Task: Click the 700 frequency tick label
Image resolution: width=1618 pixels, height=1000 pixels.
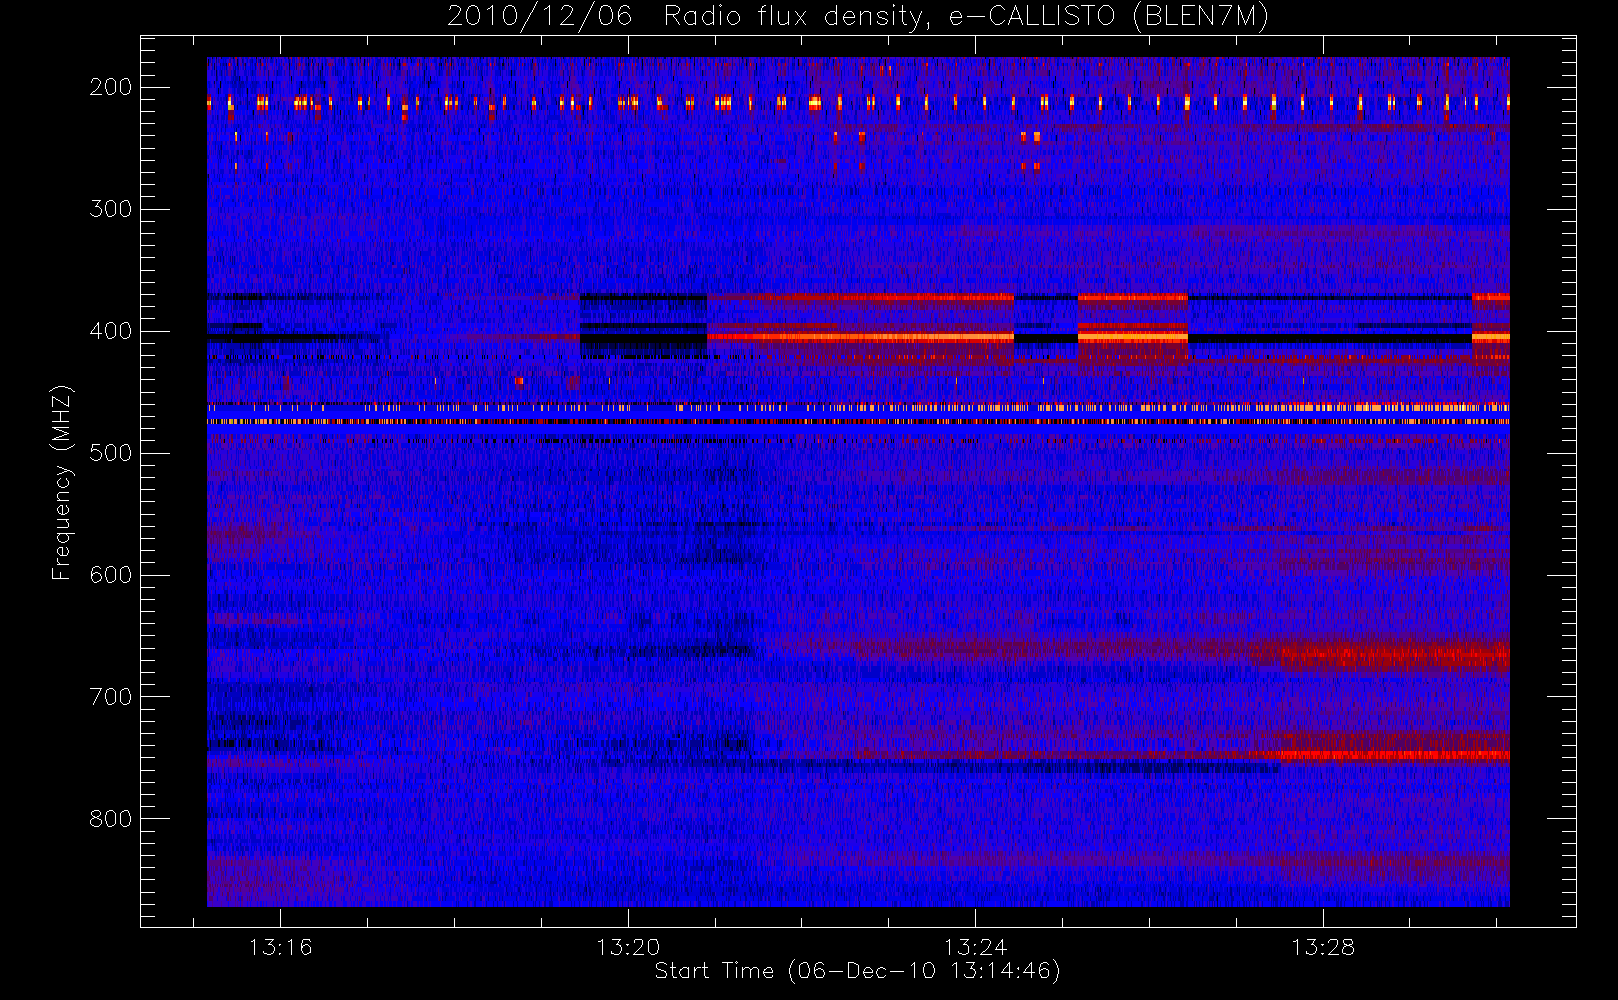Action: pos(111,697)
